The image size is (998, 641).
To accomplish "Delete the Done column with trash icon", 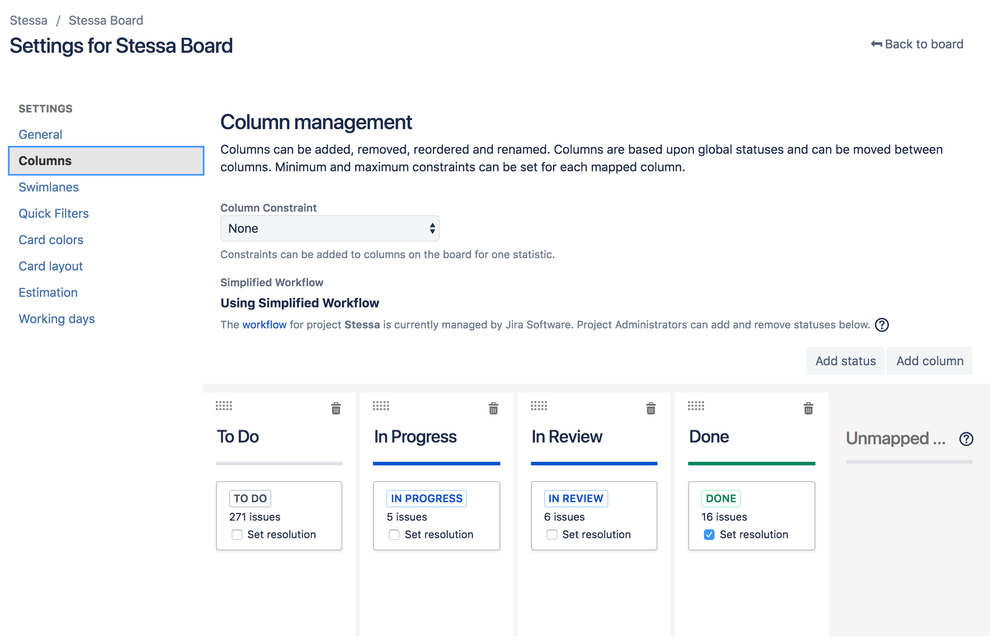I will click(808, 409).
